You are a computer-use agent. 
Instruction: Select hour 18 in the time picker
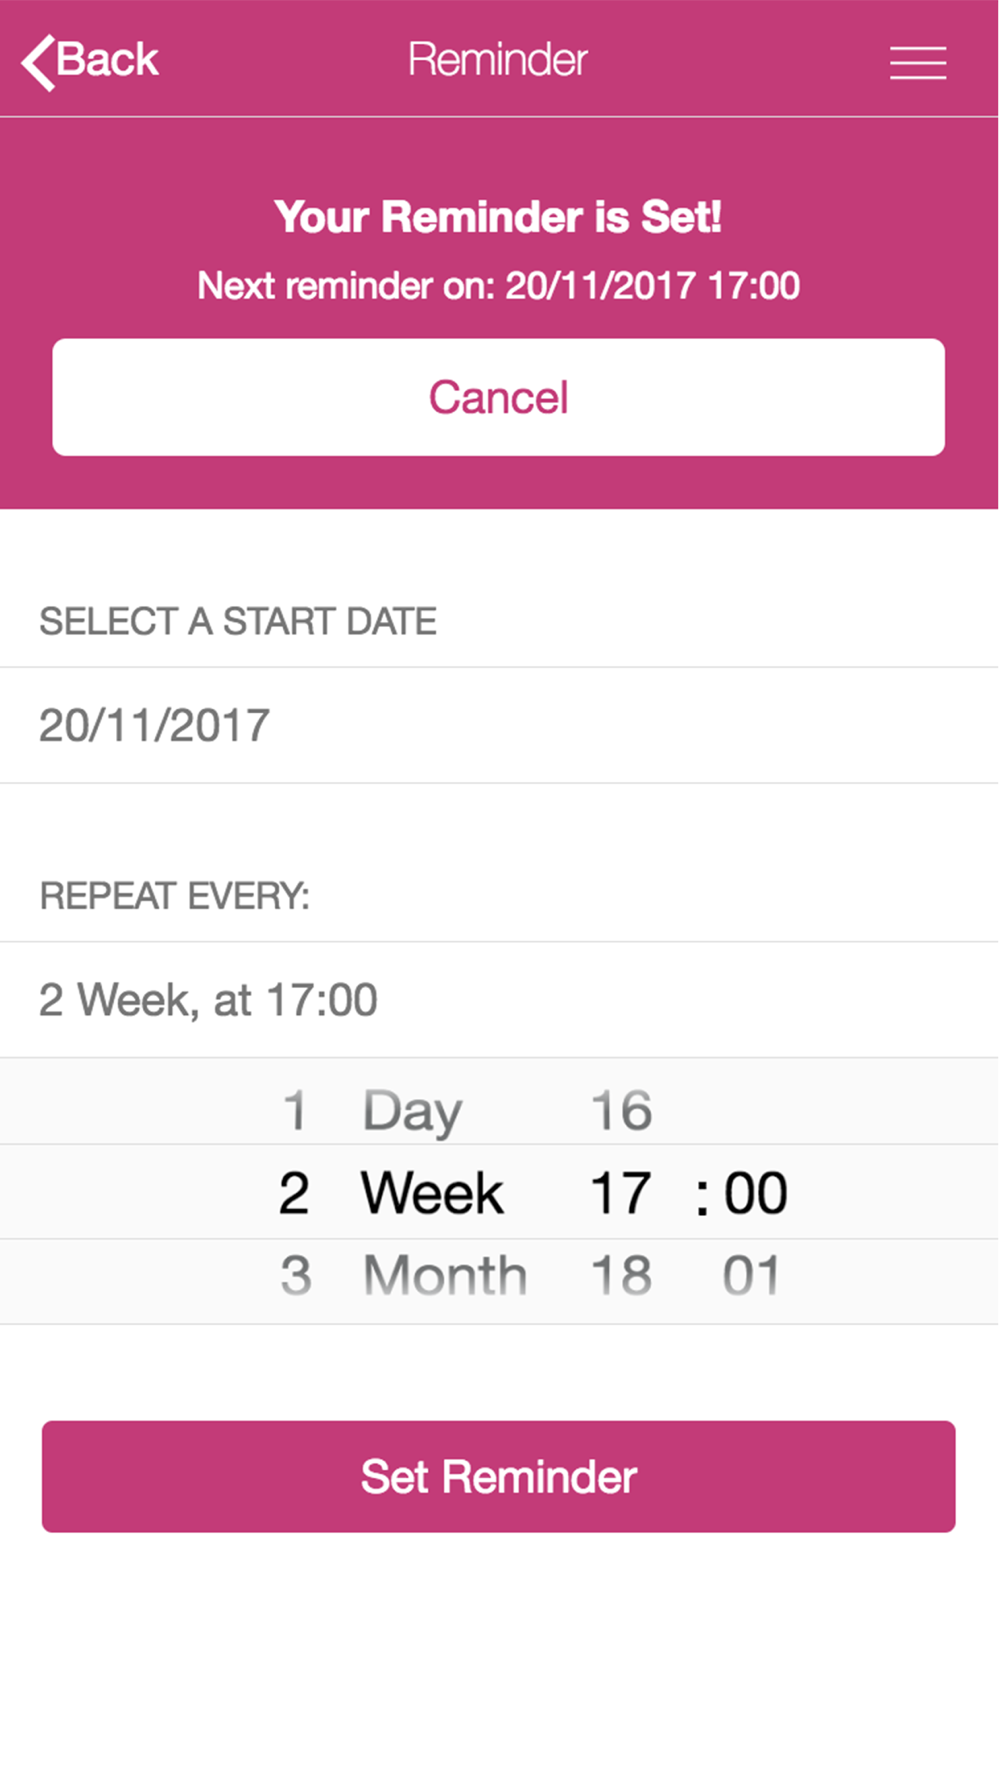(621, 1275)
